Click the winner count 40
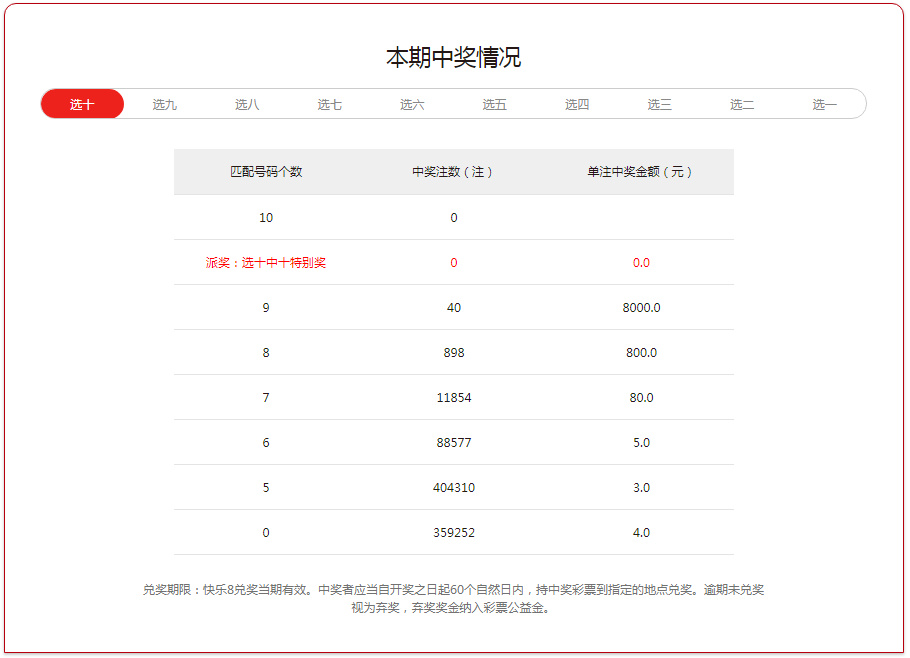This screenshot has height=658, width=910. click(454, 308)
